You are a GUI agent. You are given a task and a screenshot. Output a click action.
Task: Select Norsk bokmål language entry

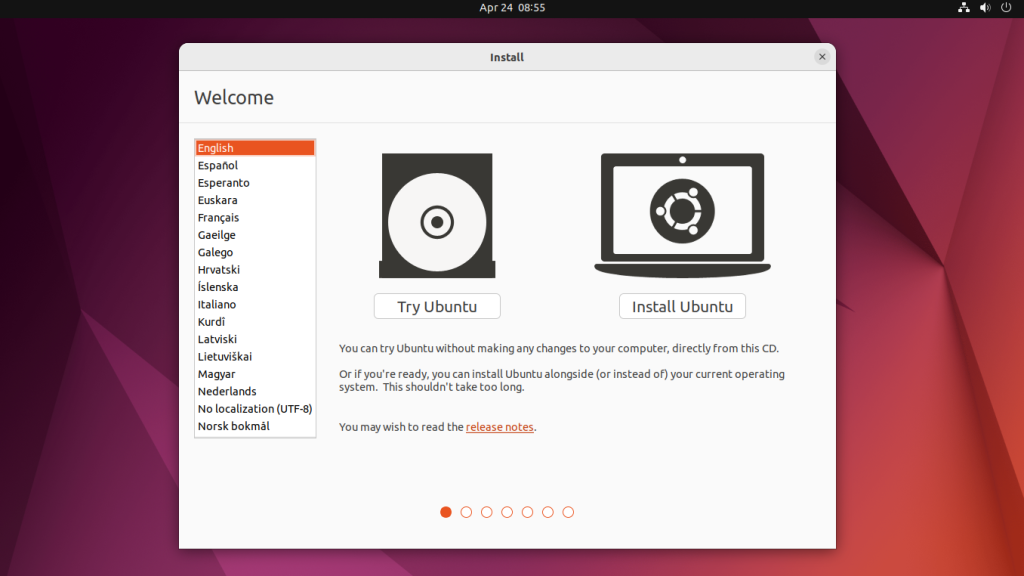click(233, 426)
